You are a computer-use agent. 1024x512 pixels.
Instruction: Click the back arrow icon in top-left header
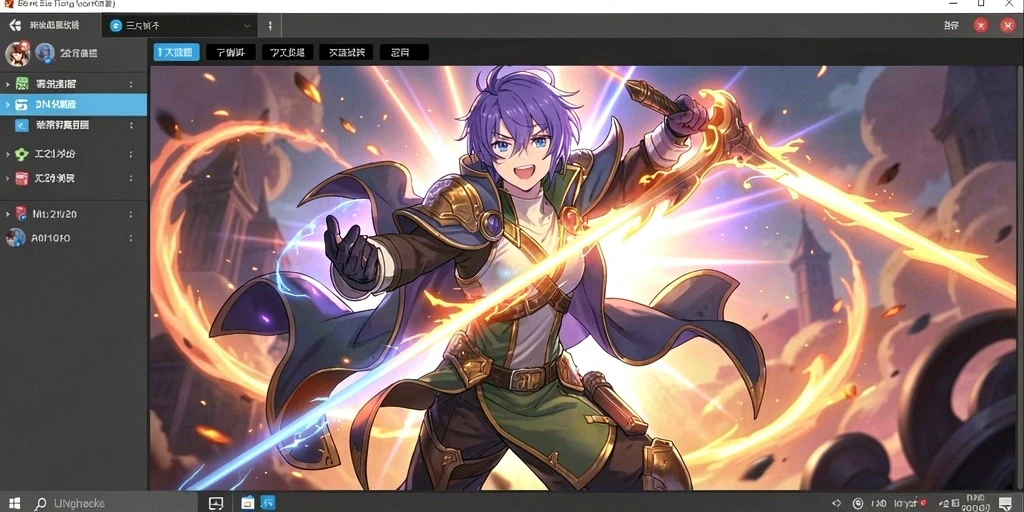click(x=15, y=25)
